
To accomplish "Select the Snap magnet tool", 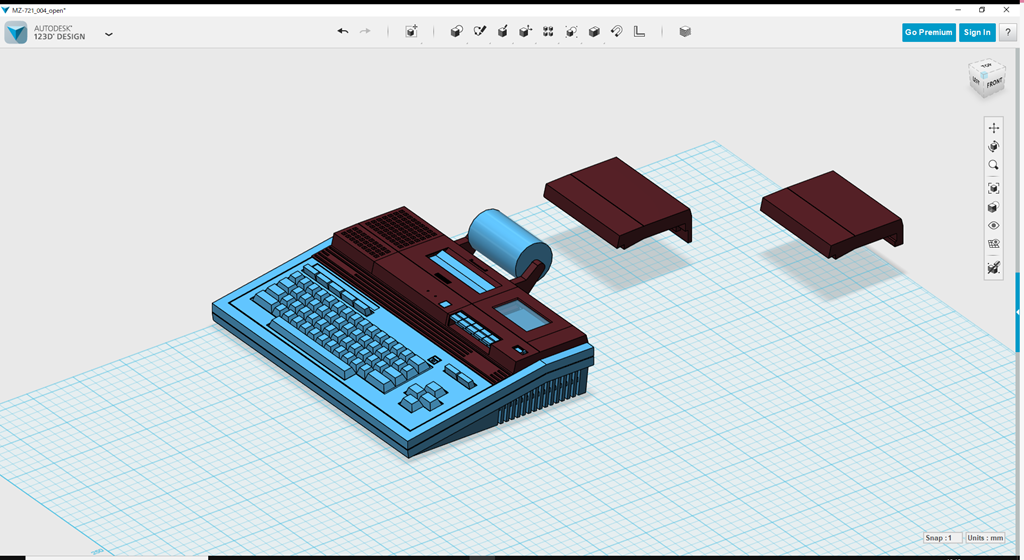I will coord(617,32).
